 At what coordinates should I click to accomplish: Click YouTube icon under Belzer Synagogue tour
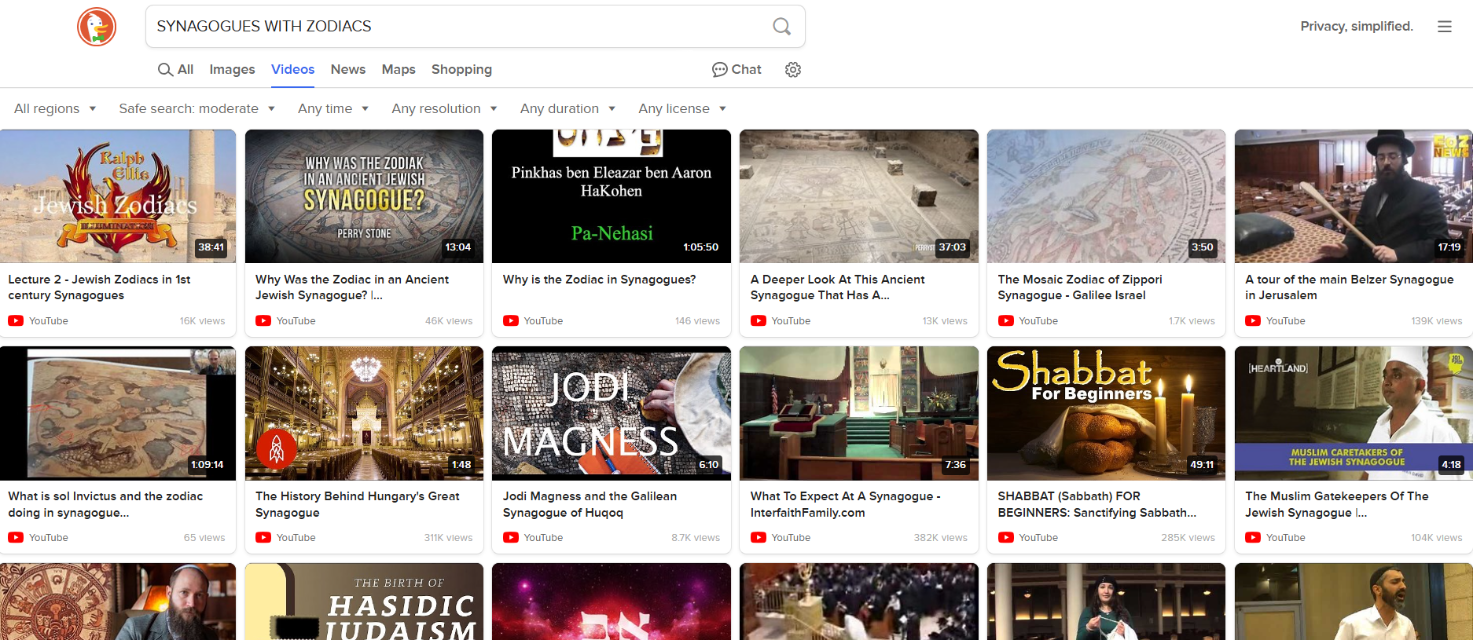coord(1253,321)
